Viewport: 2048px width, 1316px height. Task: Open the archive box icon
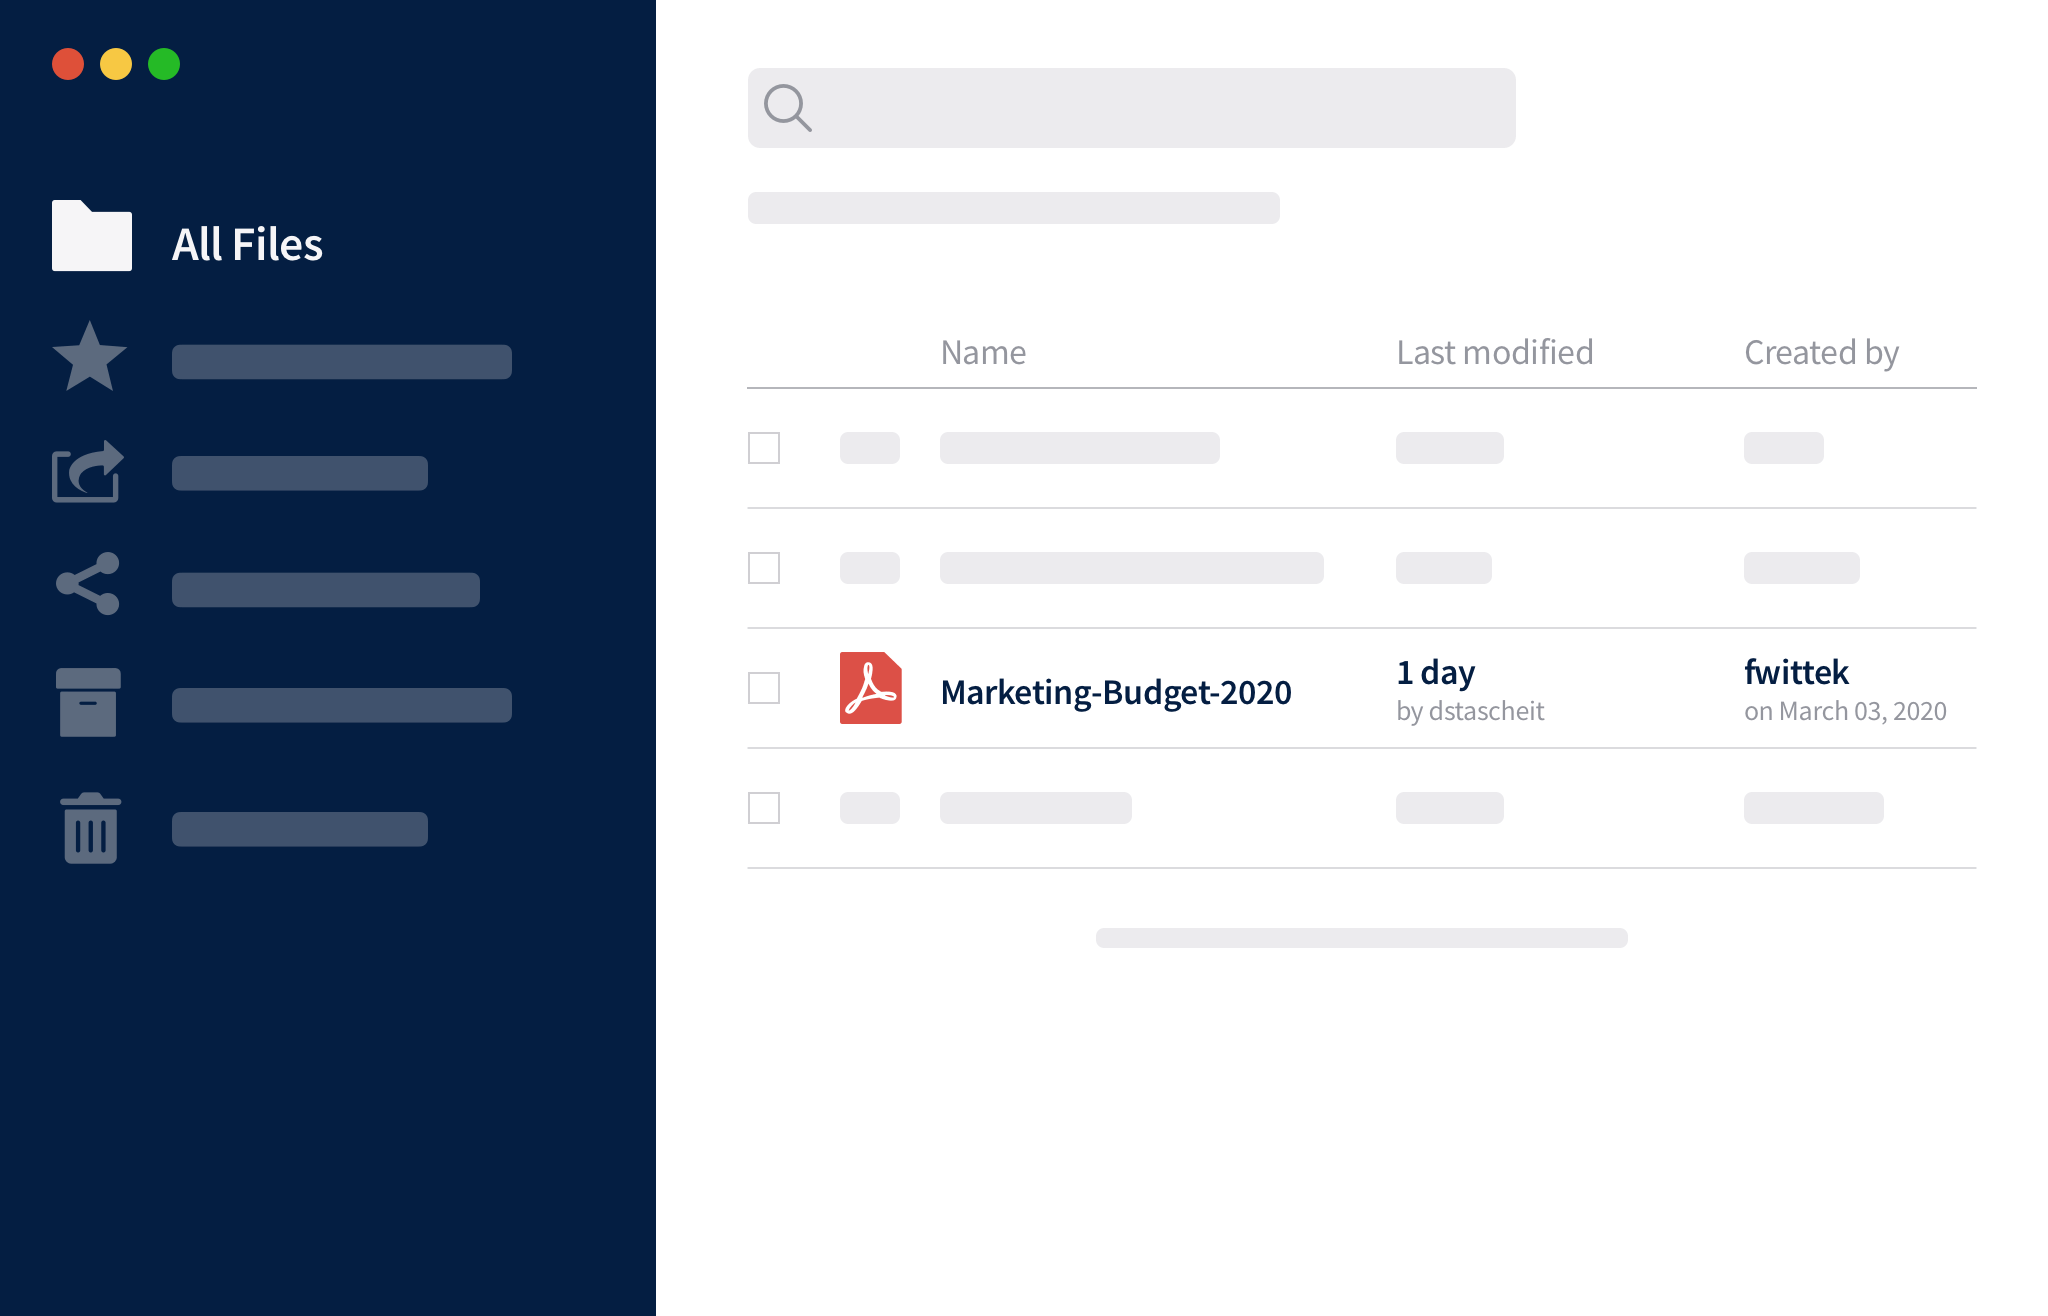88,703
